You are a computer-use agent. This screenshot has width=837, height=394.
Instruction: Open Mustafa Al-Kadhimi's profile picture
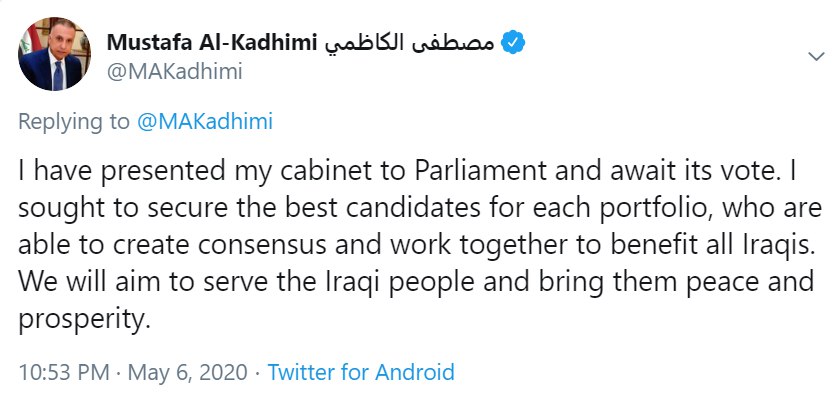pyautogui.click(x=54, y=54)
